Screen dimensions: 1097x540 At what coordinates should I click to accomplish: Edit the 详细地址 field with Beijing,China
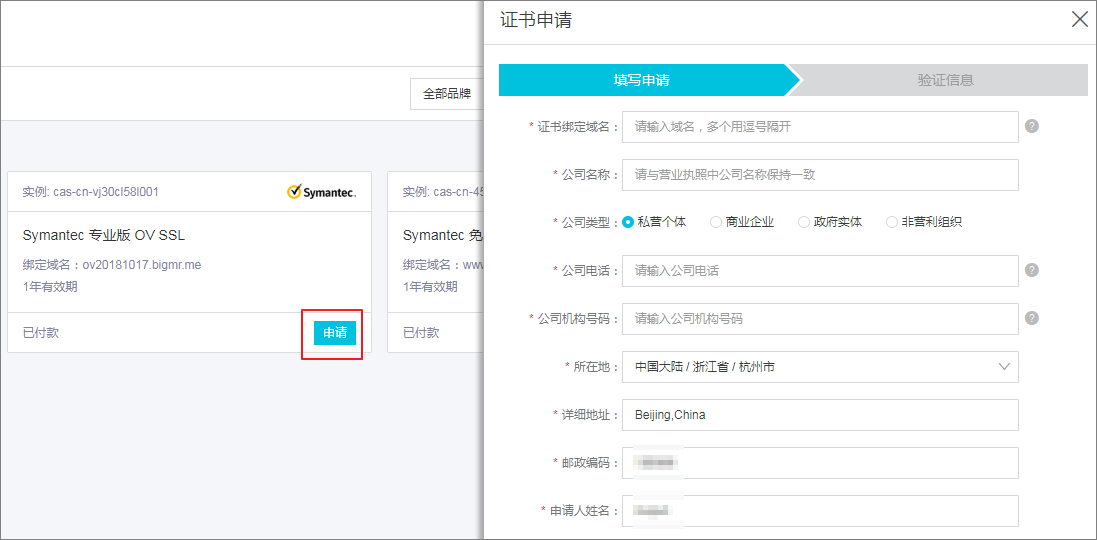[819, 414]
